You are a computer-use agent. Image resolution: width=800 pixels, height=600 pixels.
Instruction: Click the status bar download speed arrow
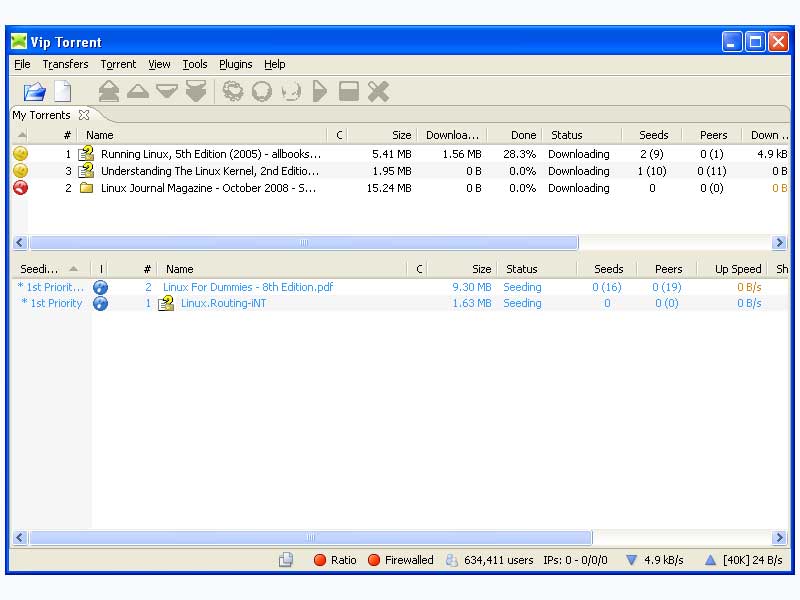(x=631, y=560)
